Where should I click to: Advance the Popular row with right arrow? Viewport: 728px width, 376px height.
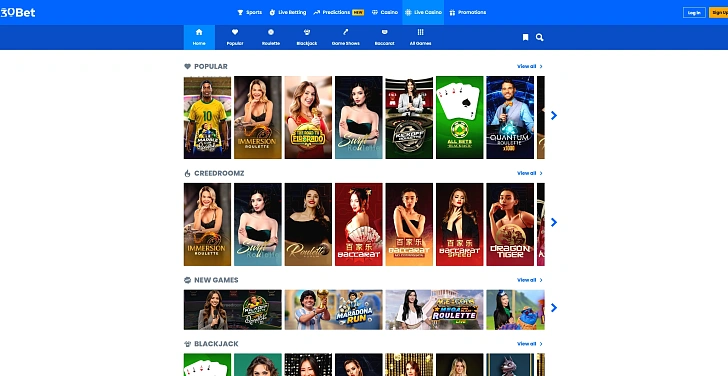[x=553, y=116]
